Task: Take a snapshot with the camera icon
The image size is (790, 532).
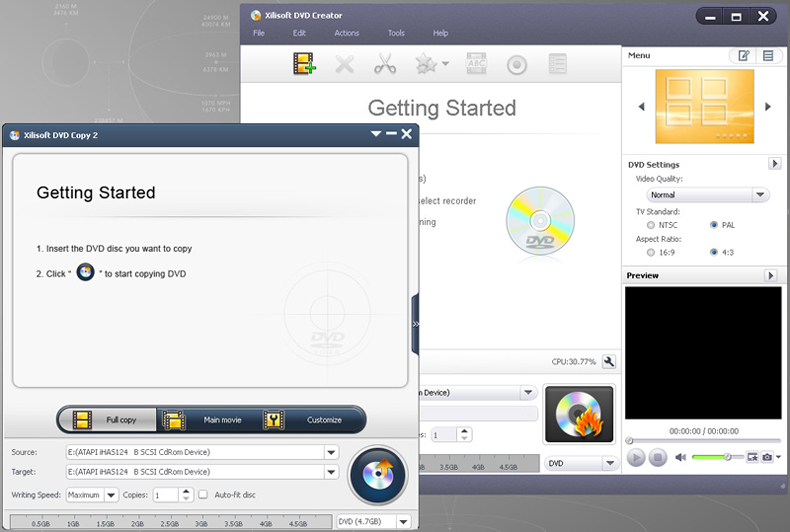Action: (x=766, y=457)
